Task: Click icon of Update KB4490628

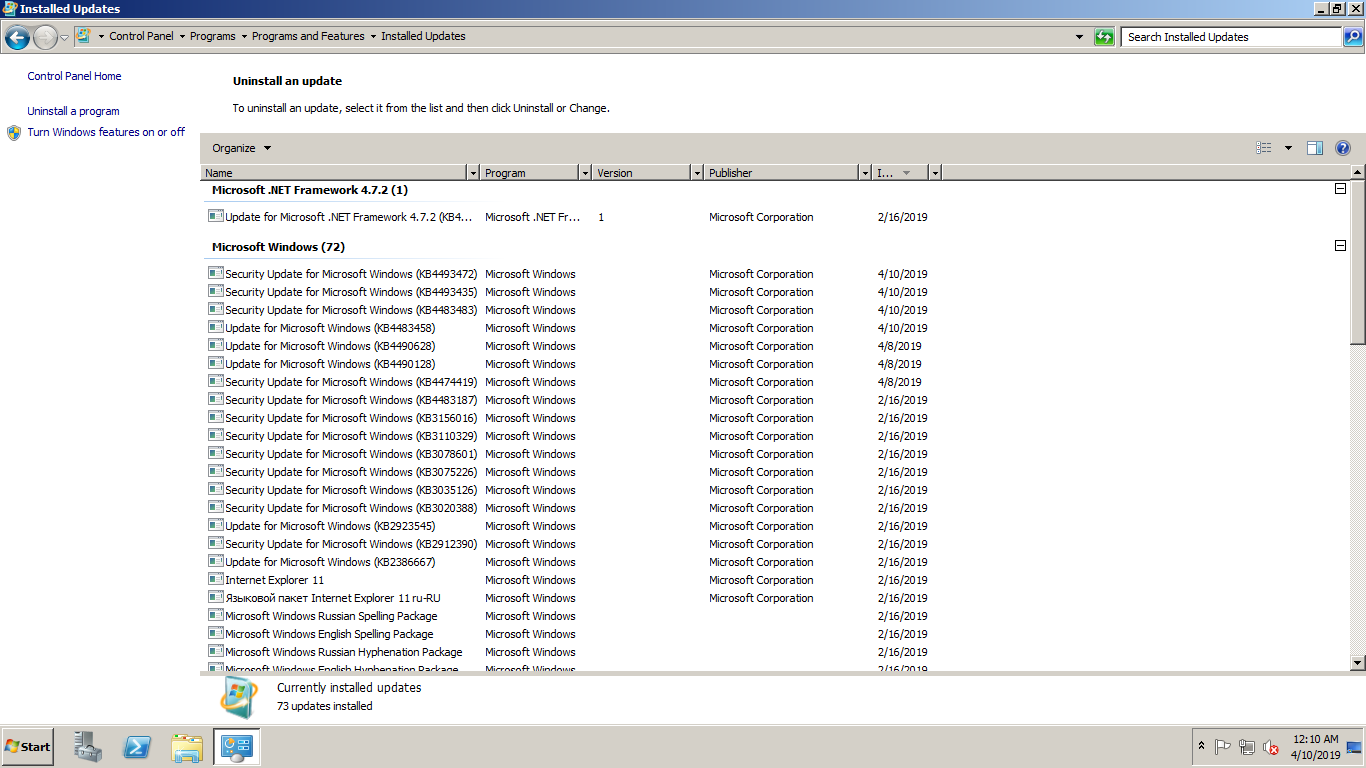Action: click(x=215, y=345)
